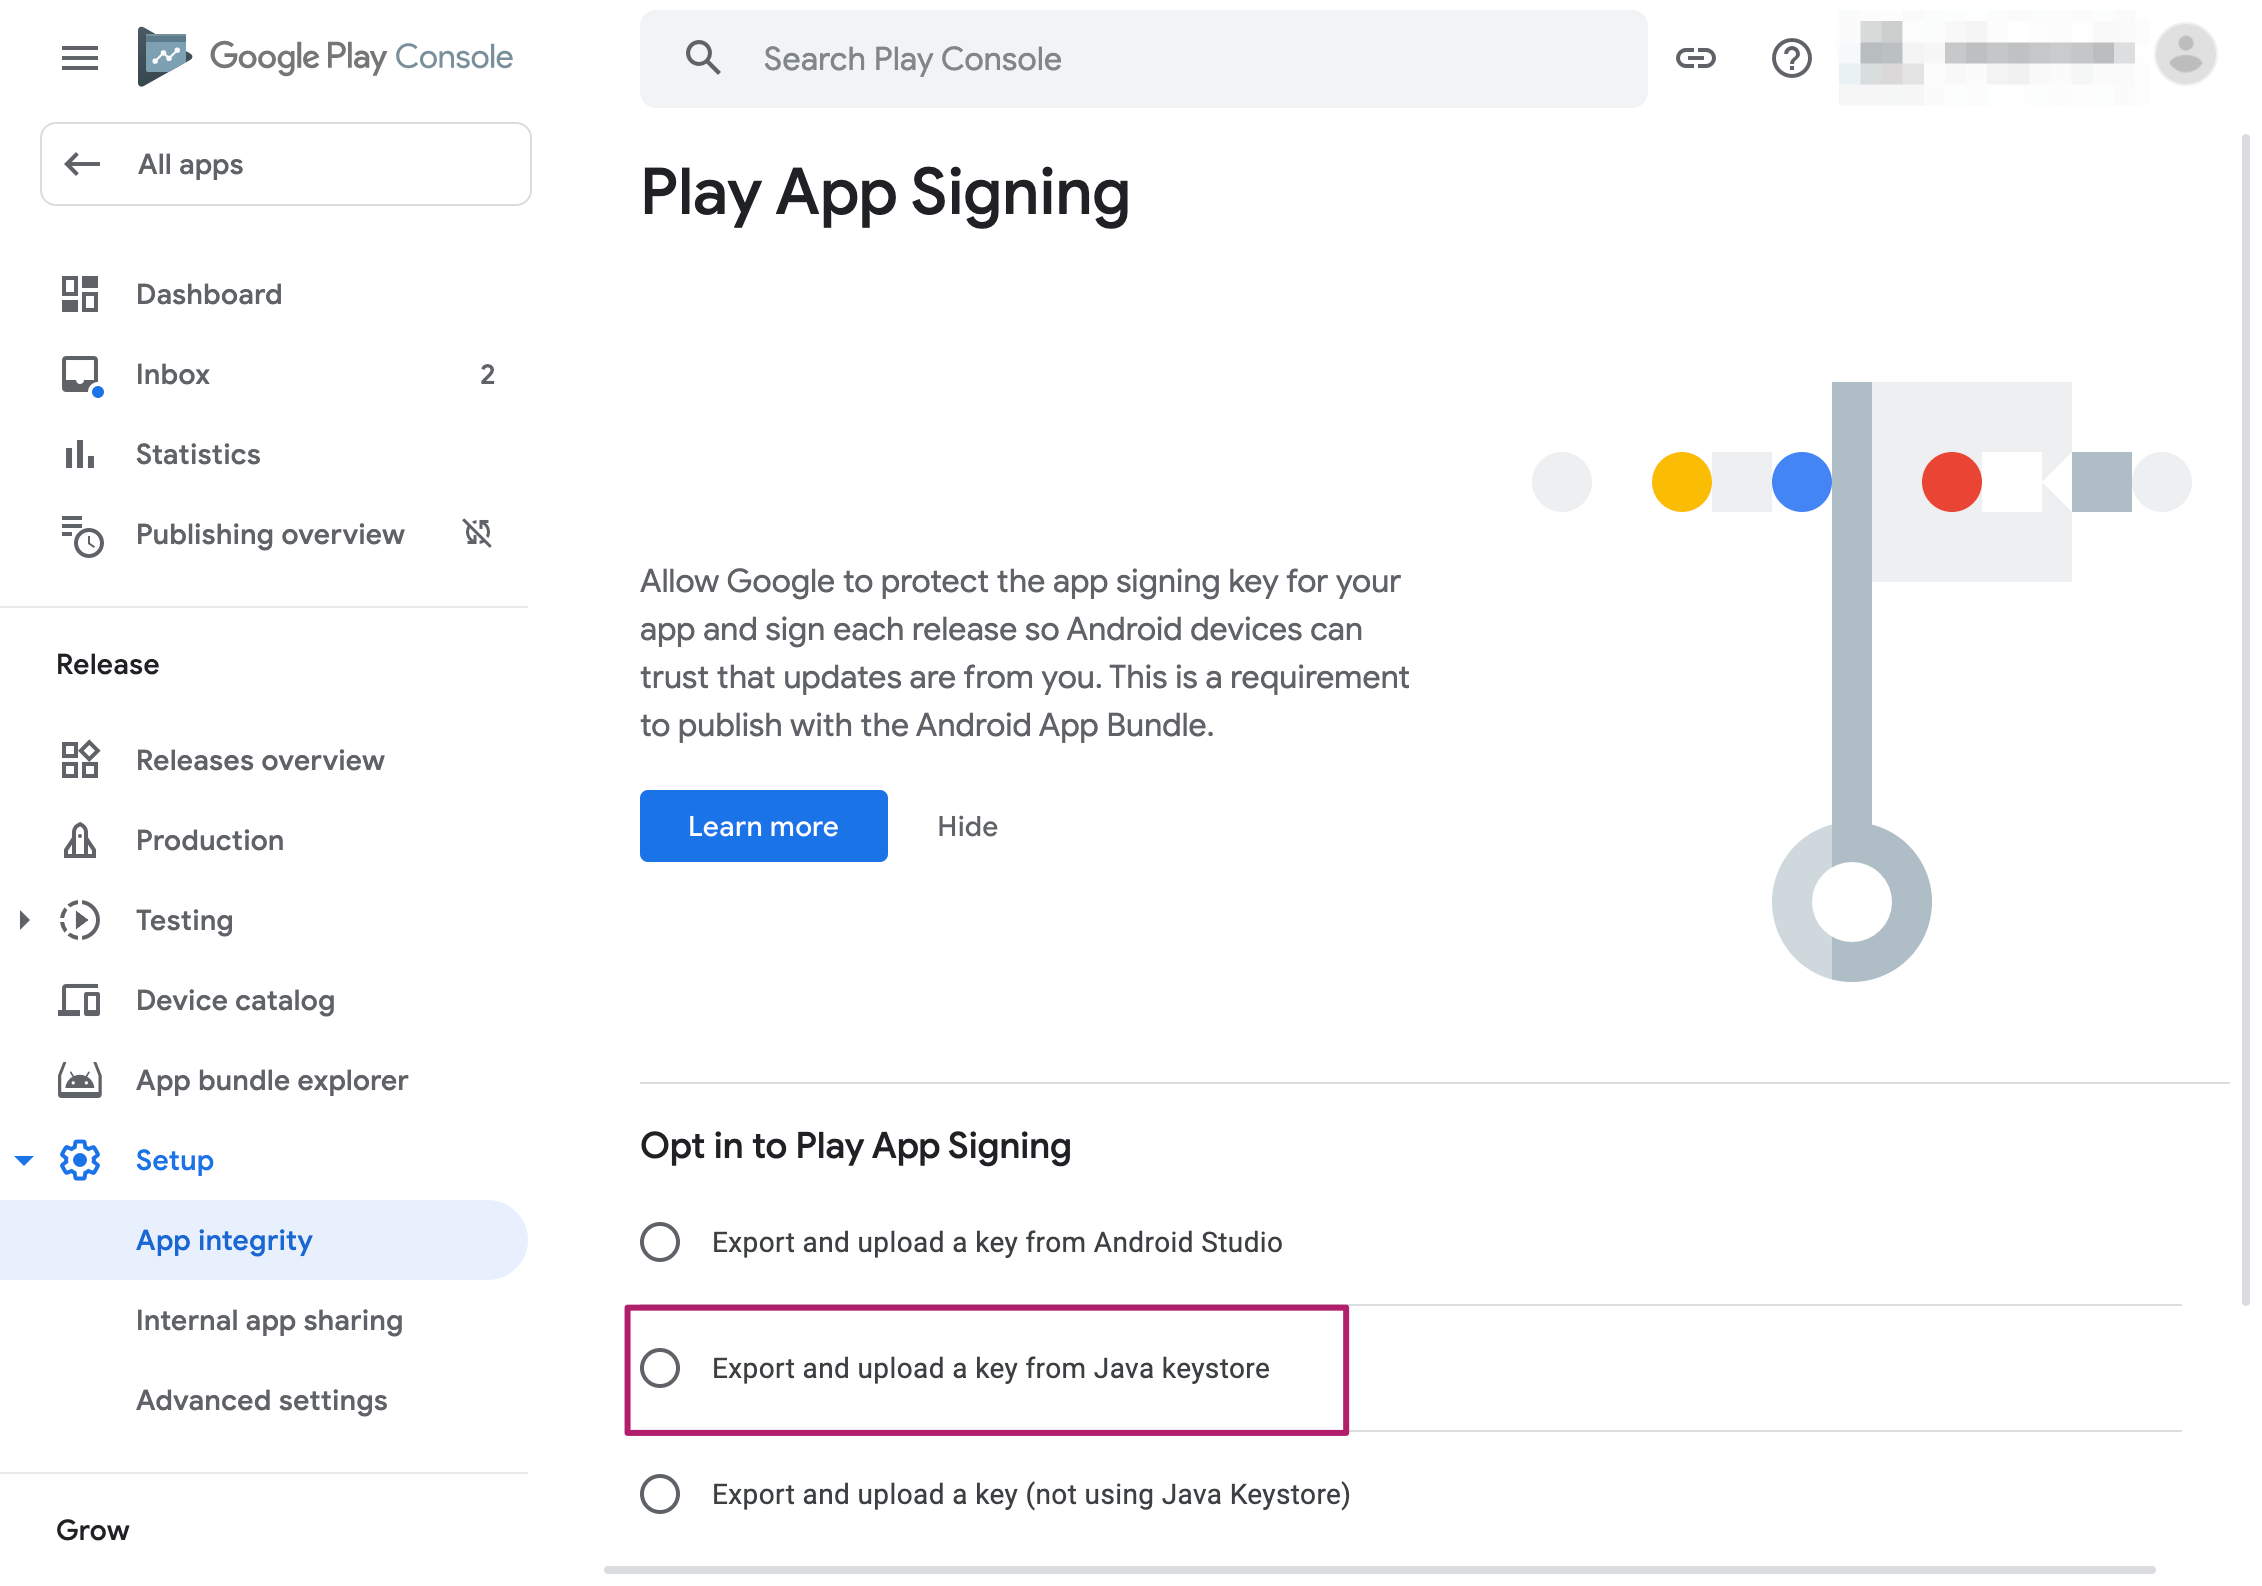
Task: Open the navigation hamburger menu
Action: click(x=79, y=58)
